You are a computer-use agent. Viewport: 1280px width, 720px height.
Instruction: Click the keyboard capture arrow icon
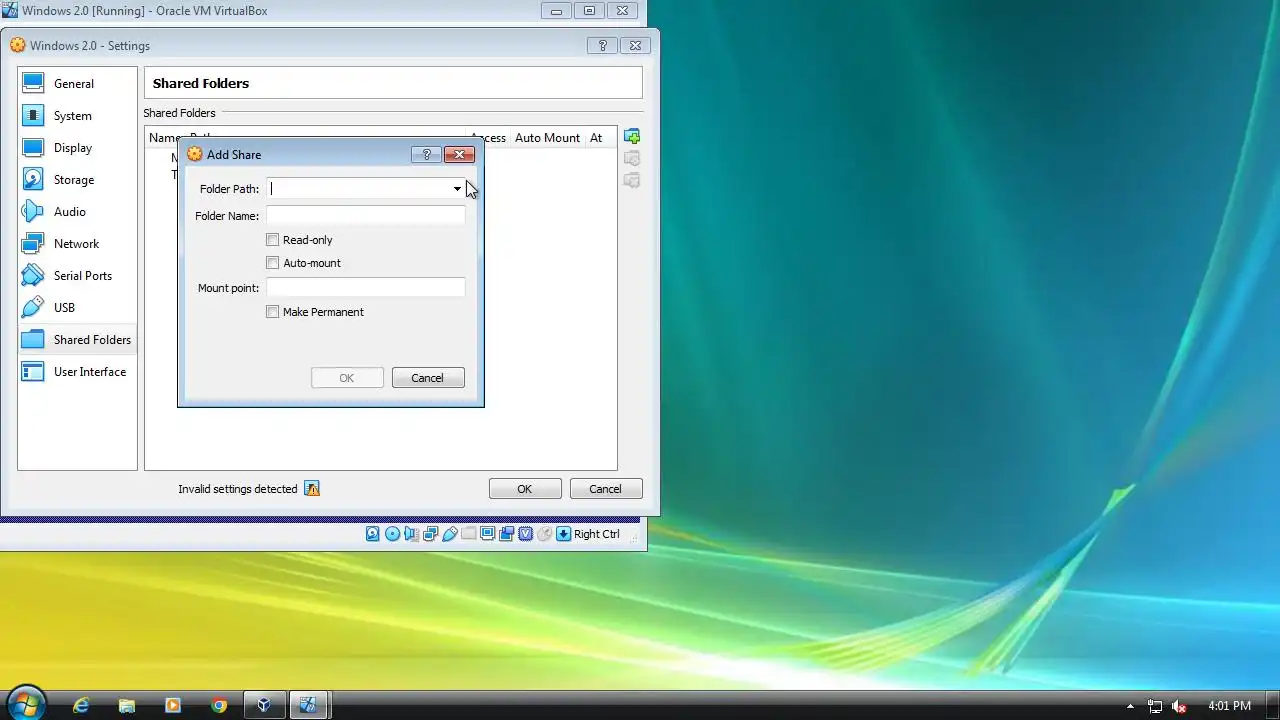pyautogui.click(x=564, y=534)
